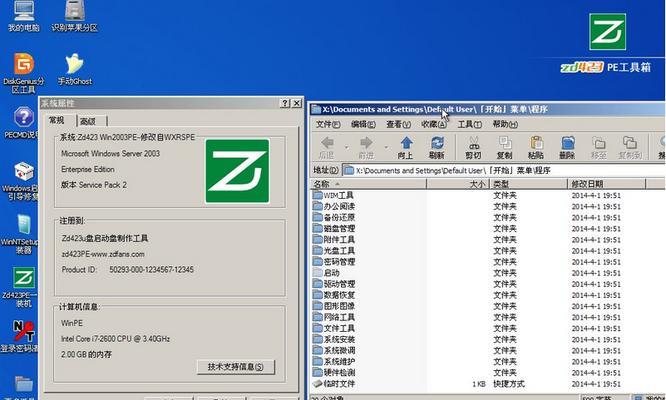Viewport: 666px width, 400px height.
Task: Select the 临时文件 shortcut item
Action: (x=333, y=384)
